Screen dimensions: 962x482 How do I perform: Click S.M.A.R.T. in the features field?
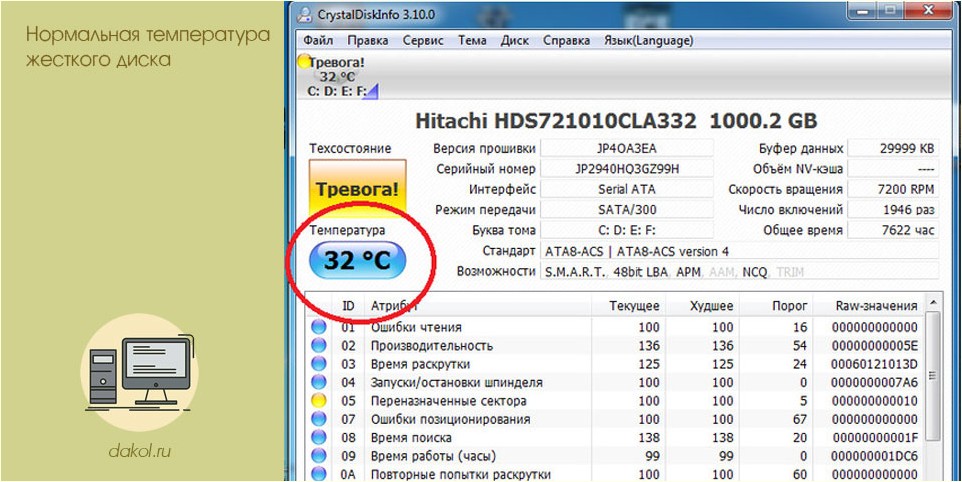pos(575,272)
